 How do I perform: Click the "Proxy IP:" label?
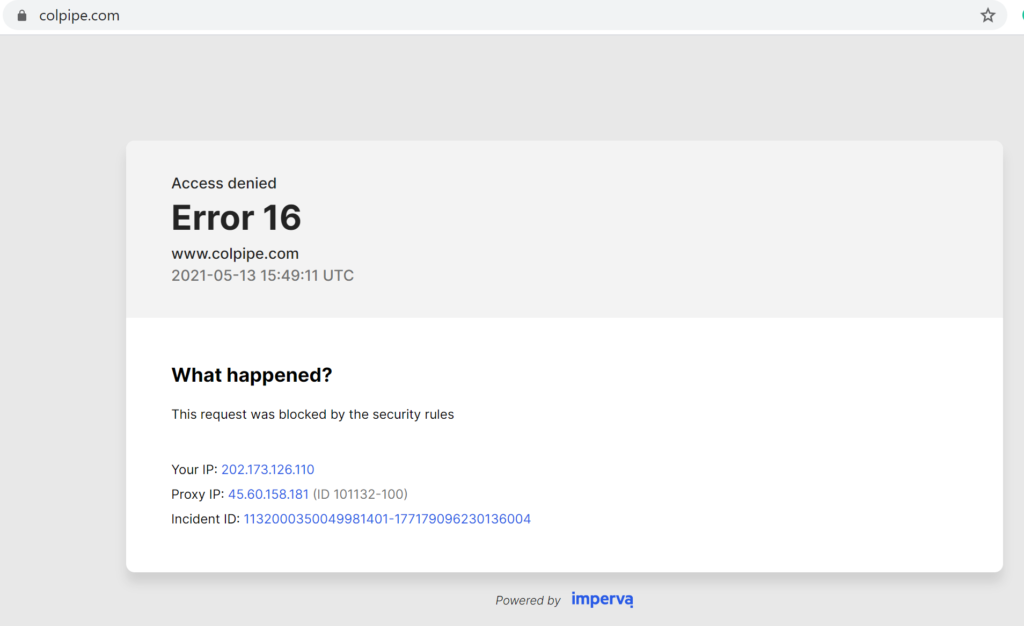pos(198,494)
